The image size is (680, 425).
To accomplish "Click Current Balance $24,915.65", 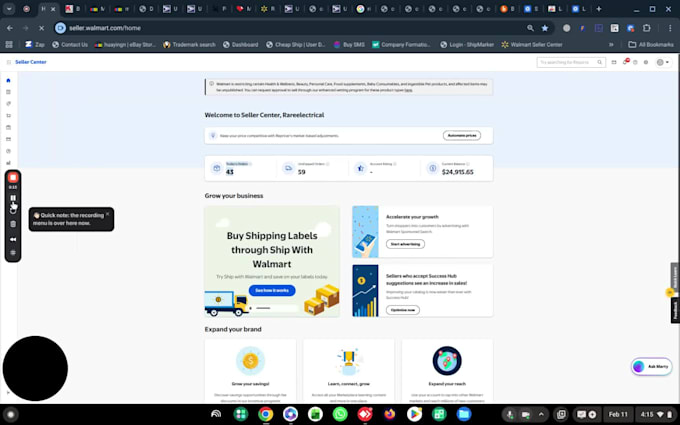I will pos(458,172).
